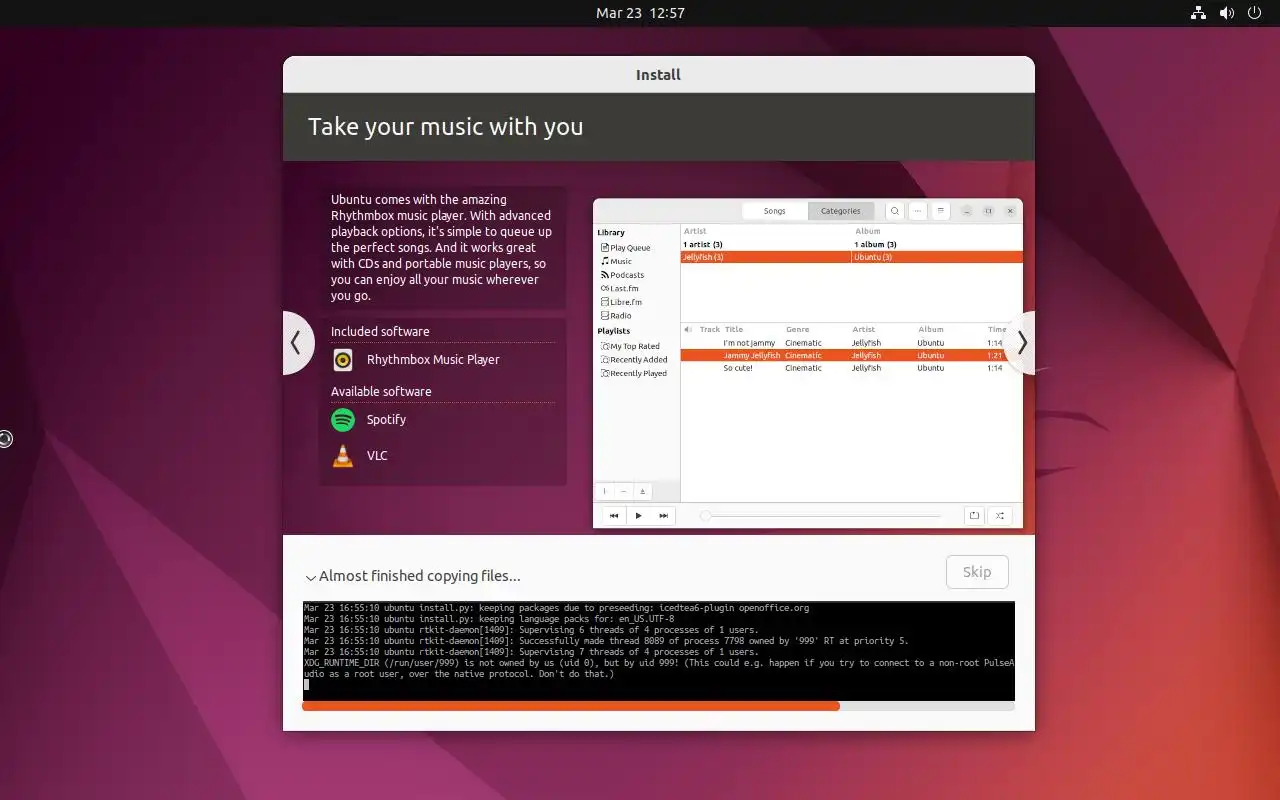Go back to the previous slide arrow
This screenshot has width=1280, height=800.
[x=296, y=343]
